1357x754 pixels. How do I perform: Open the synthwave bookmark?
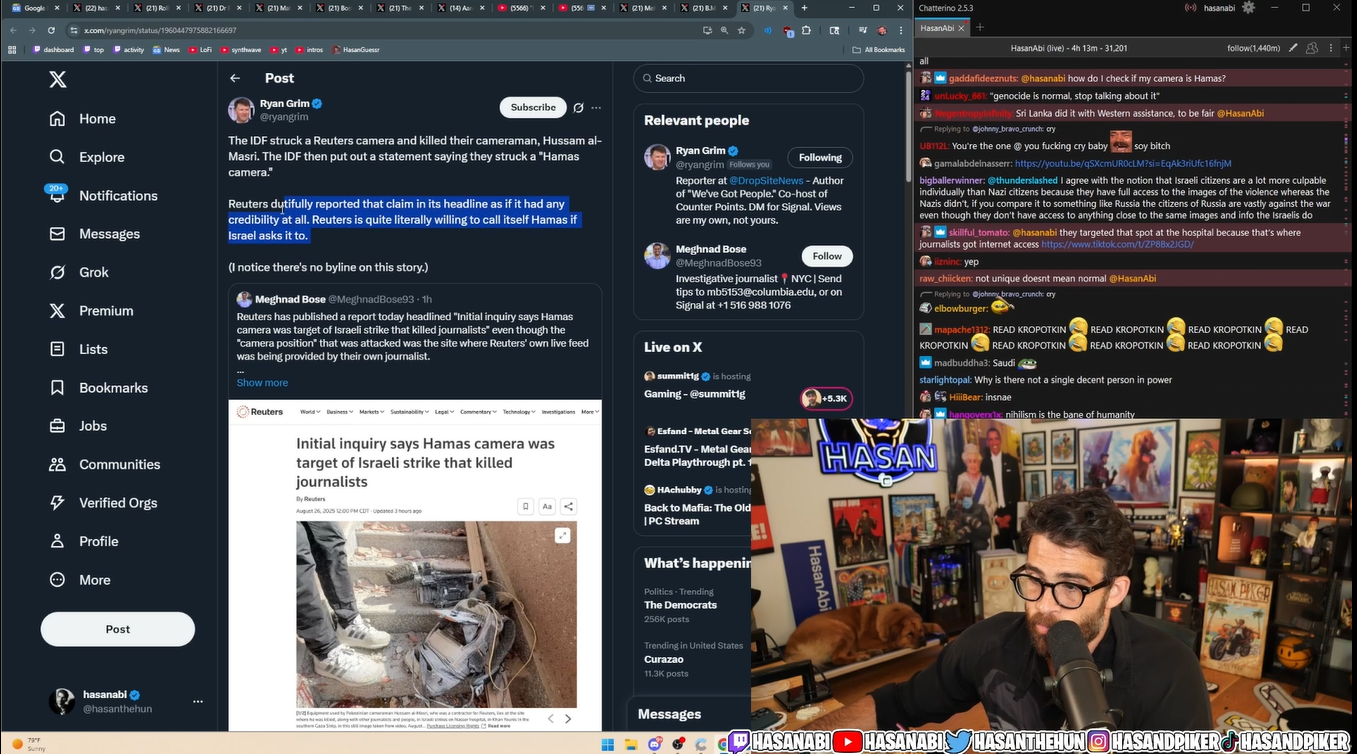[240, 49]
